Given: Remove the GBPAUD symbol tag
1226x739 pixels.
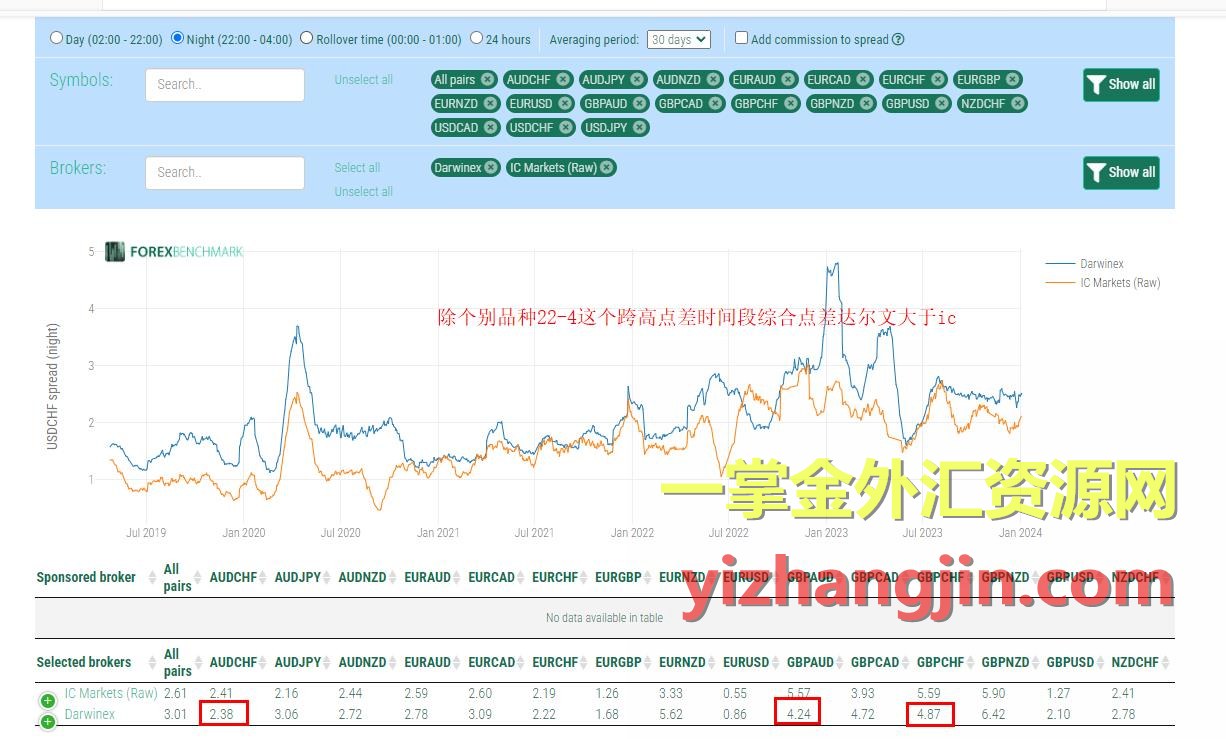Looking at the screenshot, I should 640,104.
